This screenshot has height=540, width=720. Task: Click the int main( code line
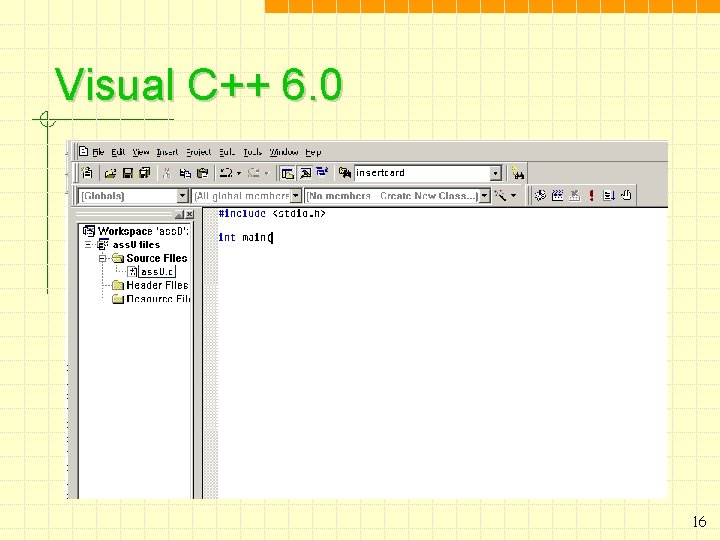(x=246, y=237)
